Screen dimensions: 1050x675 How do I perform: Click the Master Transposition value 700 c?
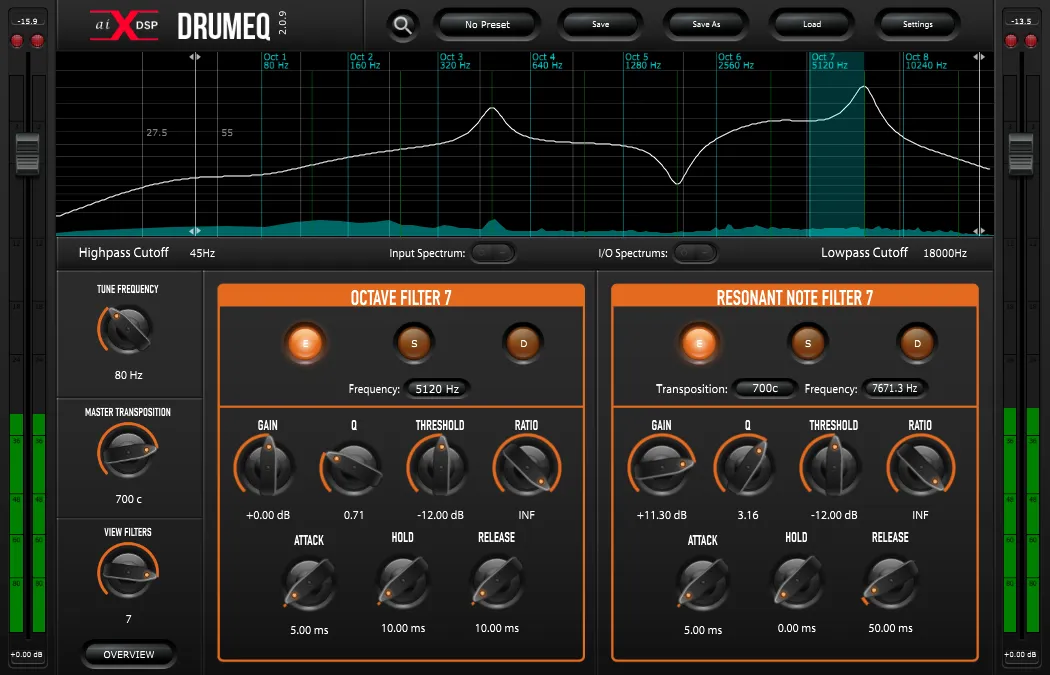128,499
